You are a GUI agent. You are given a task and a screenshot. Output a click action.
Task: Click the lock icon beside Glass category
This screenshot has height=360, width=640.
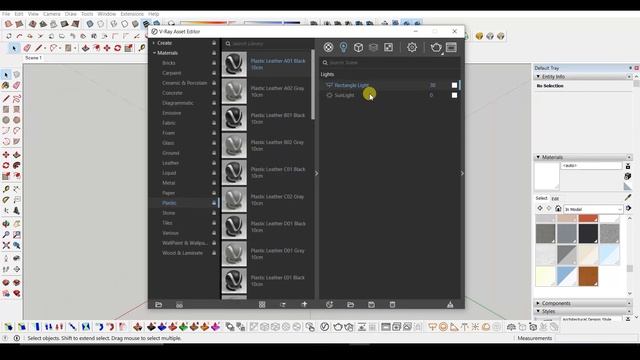(214, 143)
